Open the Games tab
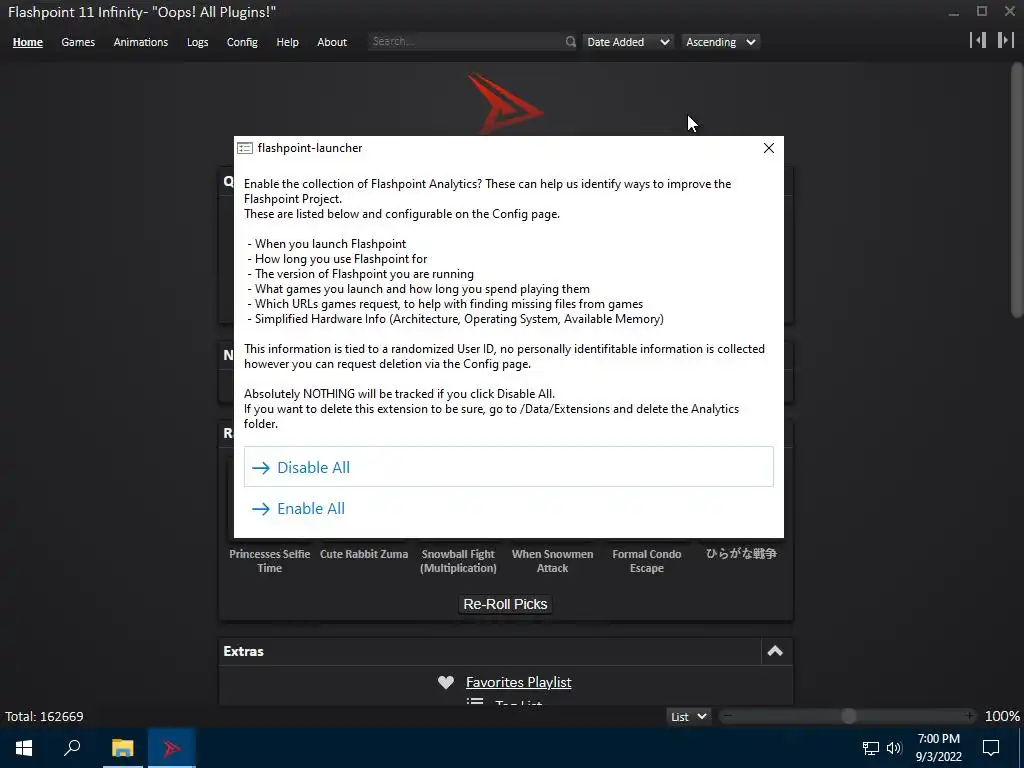This screenshot has height=768, width=1024. (x=78, y=42)
